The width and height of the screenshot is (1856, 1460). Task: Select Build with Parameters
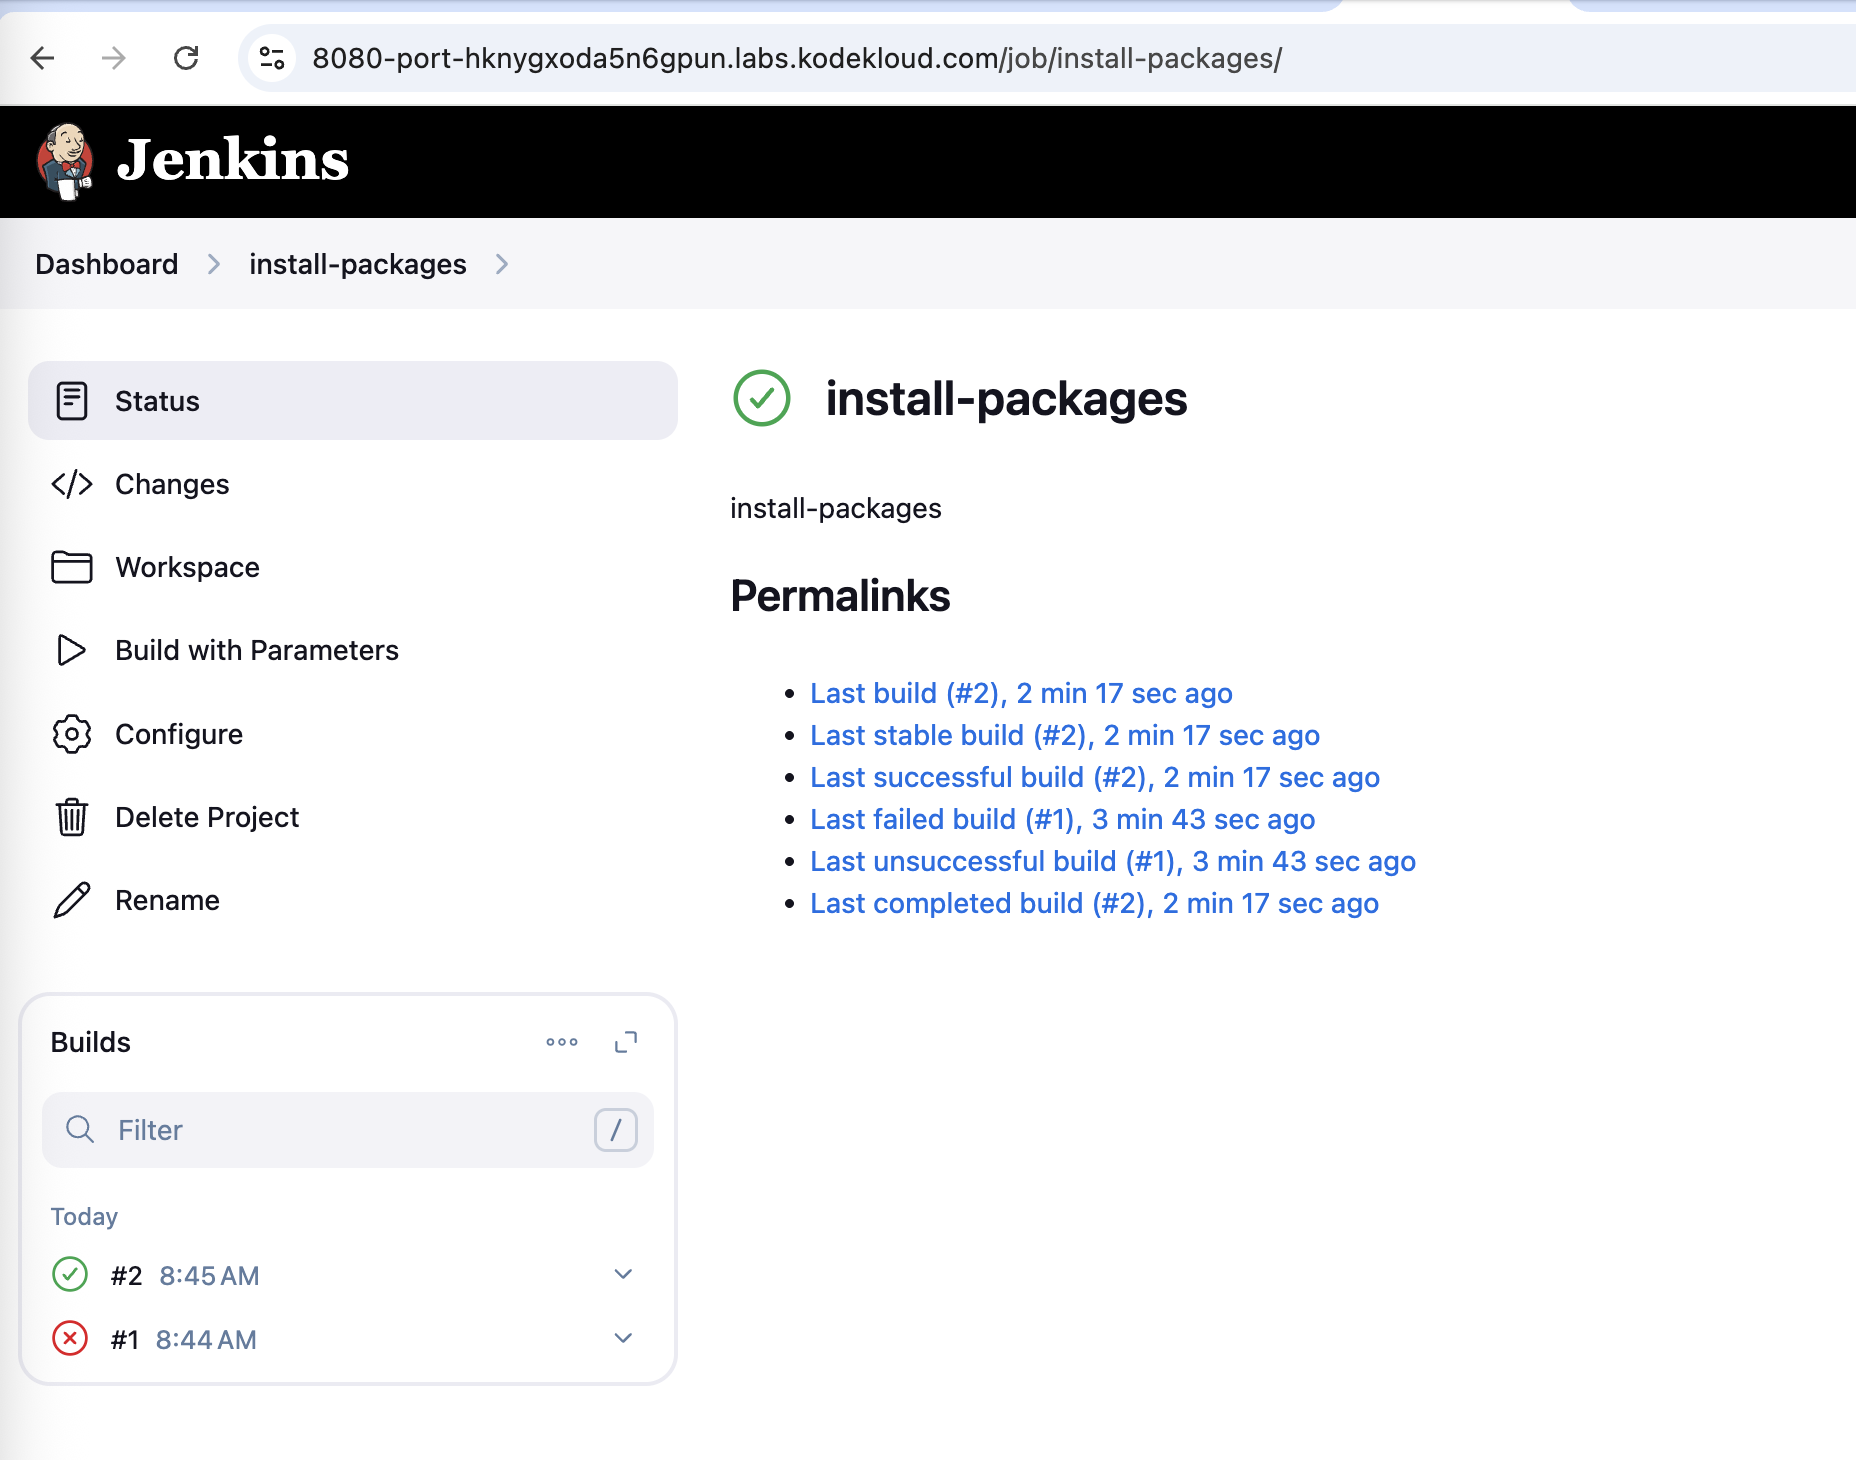click(256, 650)
